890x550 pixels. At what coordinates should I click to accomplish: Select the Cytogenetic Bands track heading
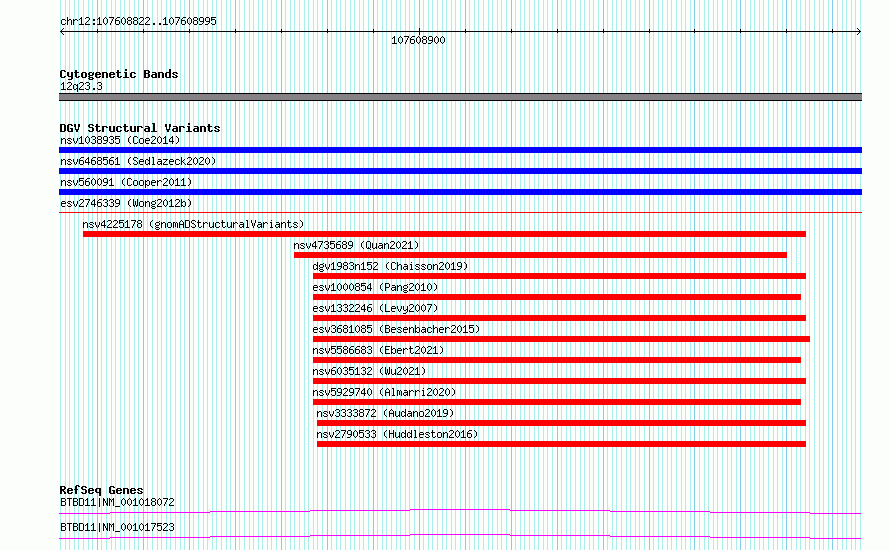click(x=119, y=74)
